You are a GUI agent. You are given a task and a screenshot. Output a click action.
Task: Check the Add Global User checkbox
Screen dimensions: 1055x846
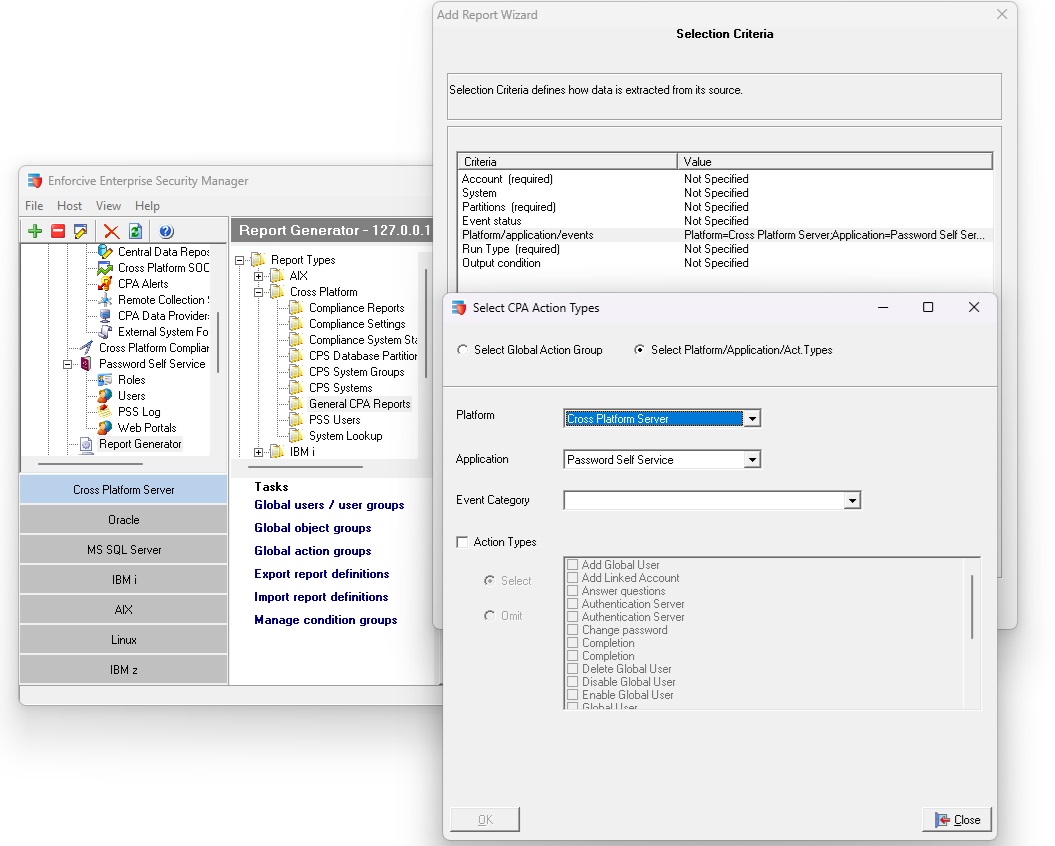click(x=573, y=565)
